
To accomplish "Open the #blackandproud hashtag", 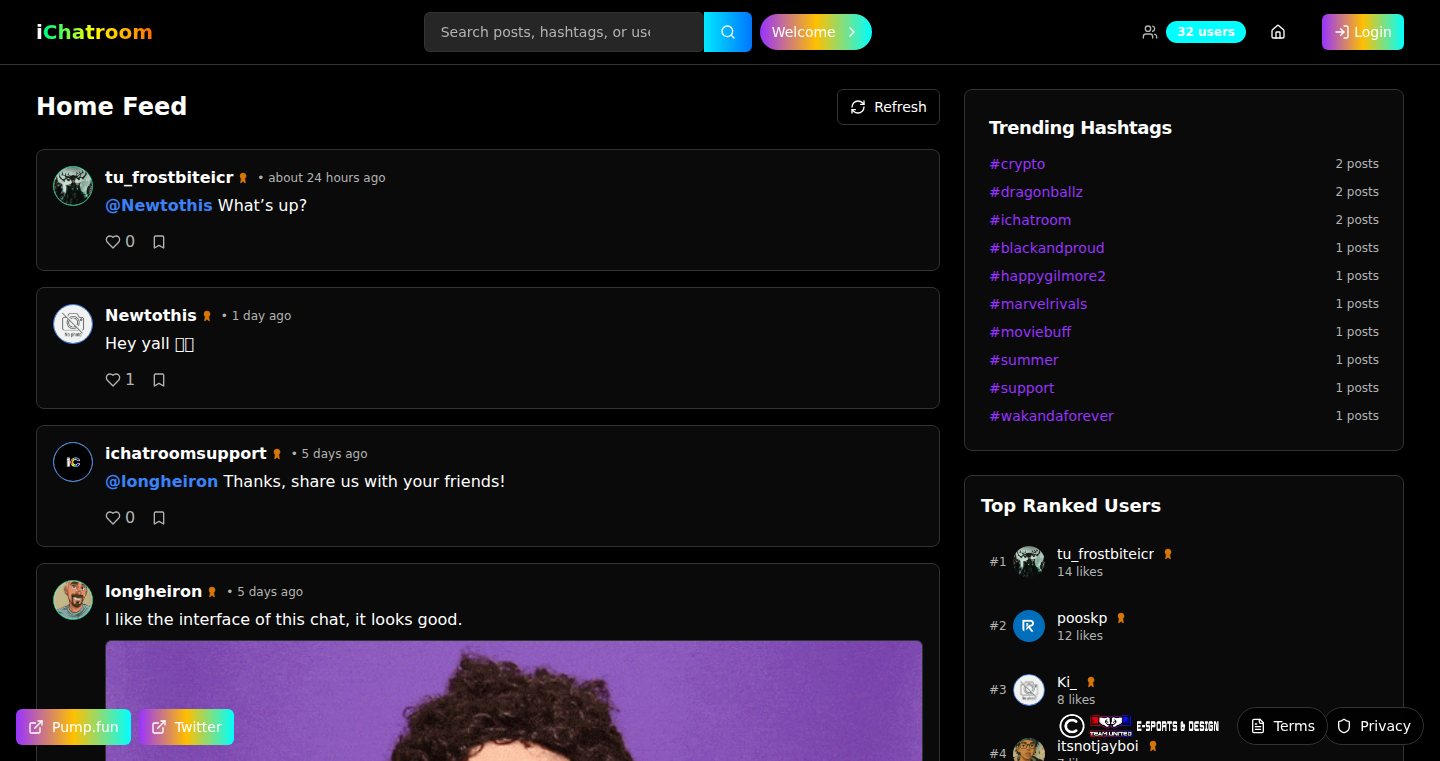I will pos(1047,248).
